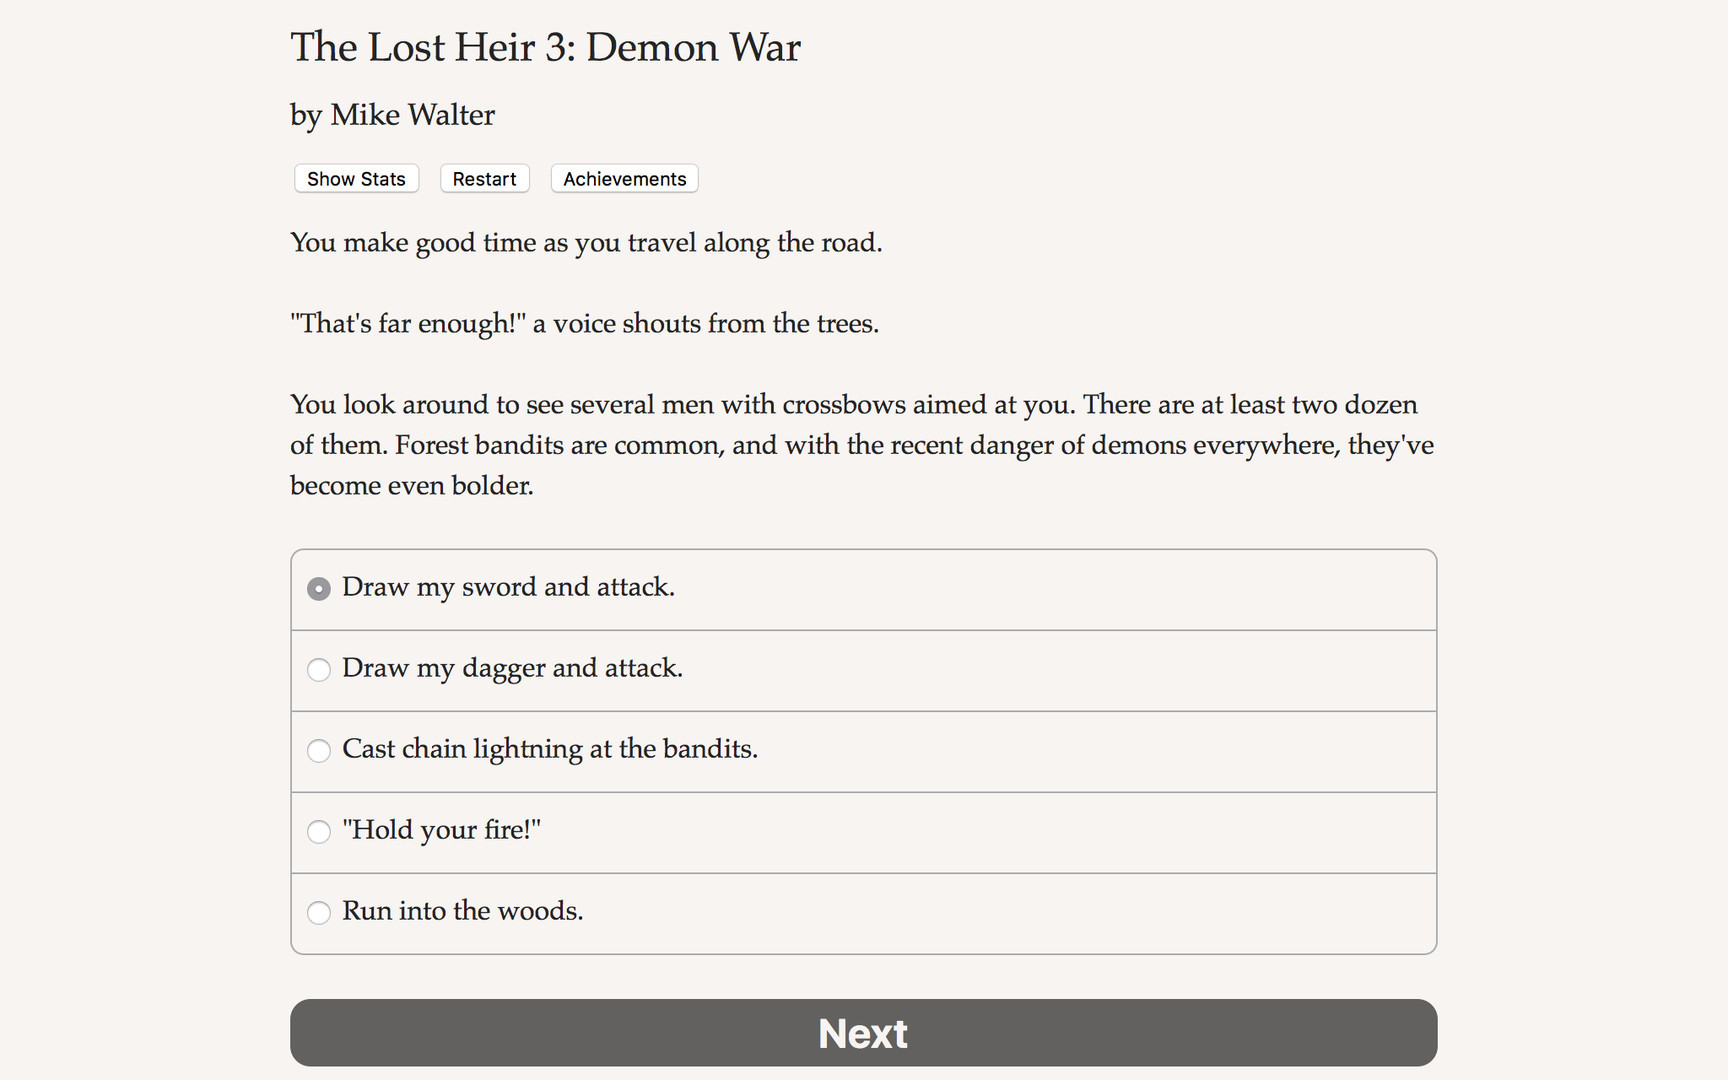1728x1080 pixels.
Task: Click the radio circle beside the dagger option
Action: pos(318,670)
